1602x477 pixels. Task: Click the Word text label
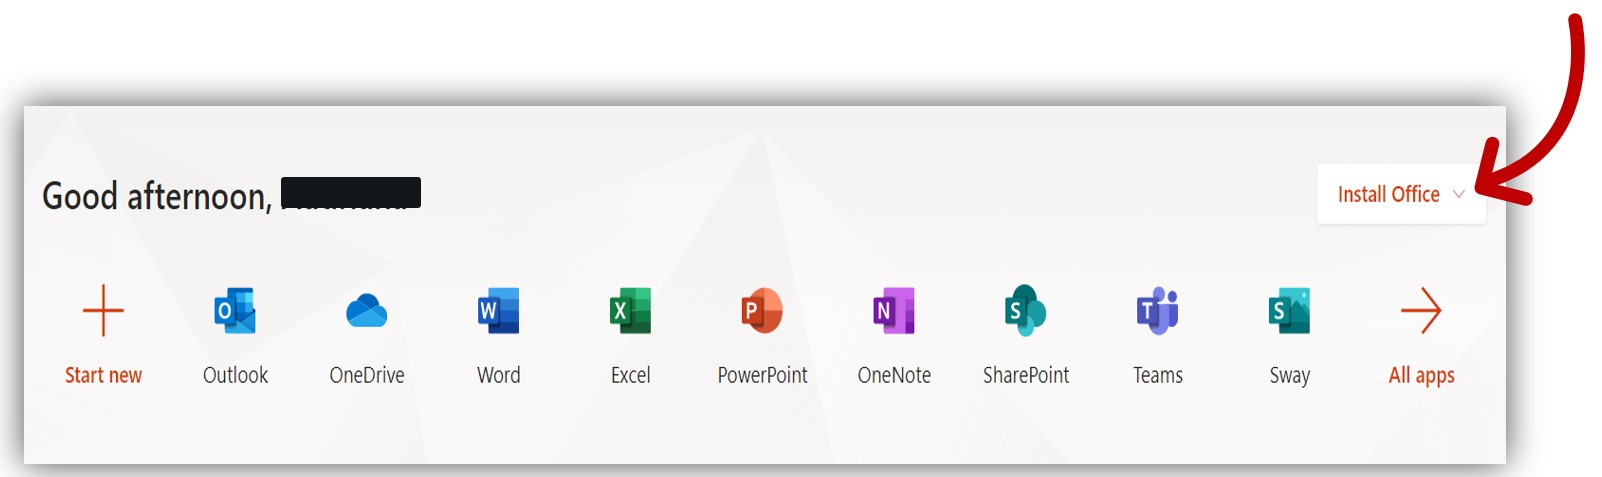click(499, 375)
